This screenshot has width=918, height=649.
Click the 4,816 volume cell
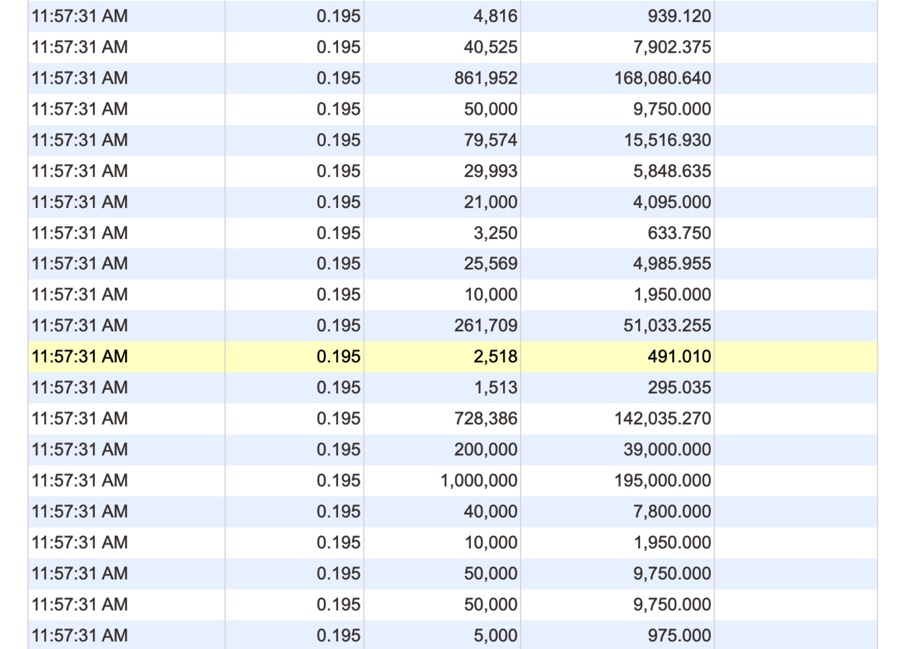tap(495, 16)
